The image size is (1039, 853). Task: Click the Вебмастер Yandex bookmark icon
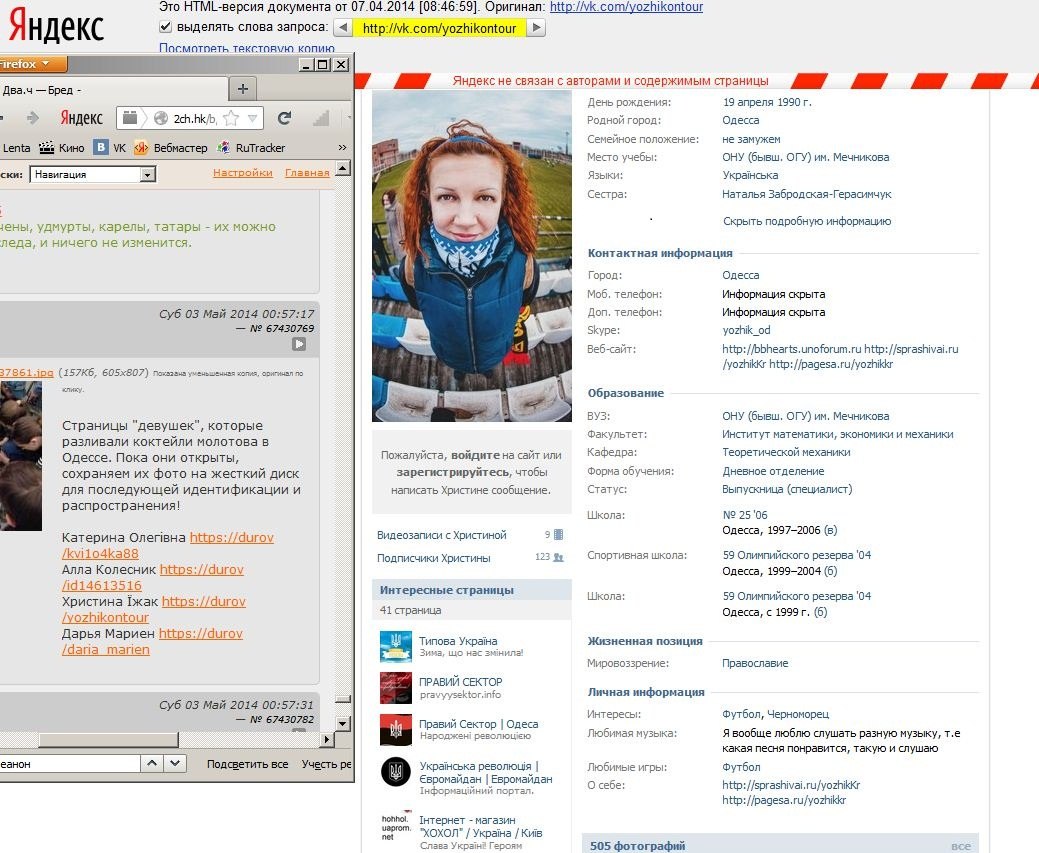pyautogui.click(x=141, y=147)
